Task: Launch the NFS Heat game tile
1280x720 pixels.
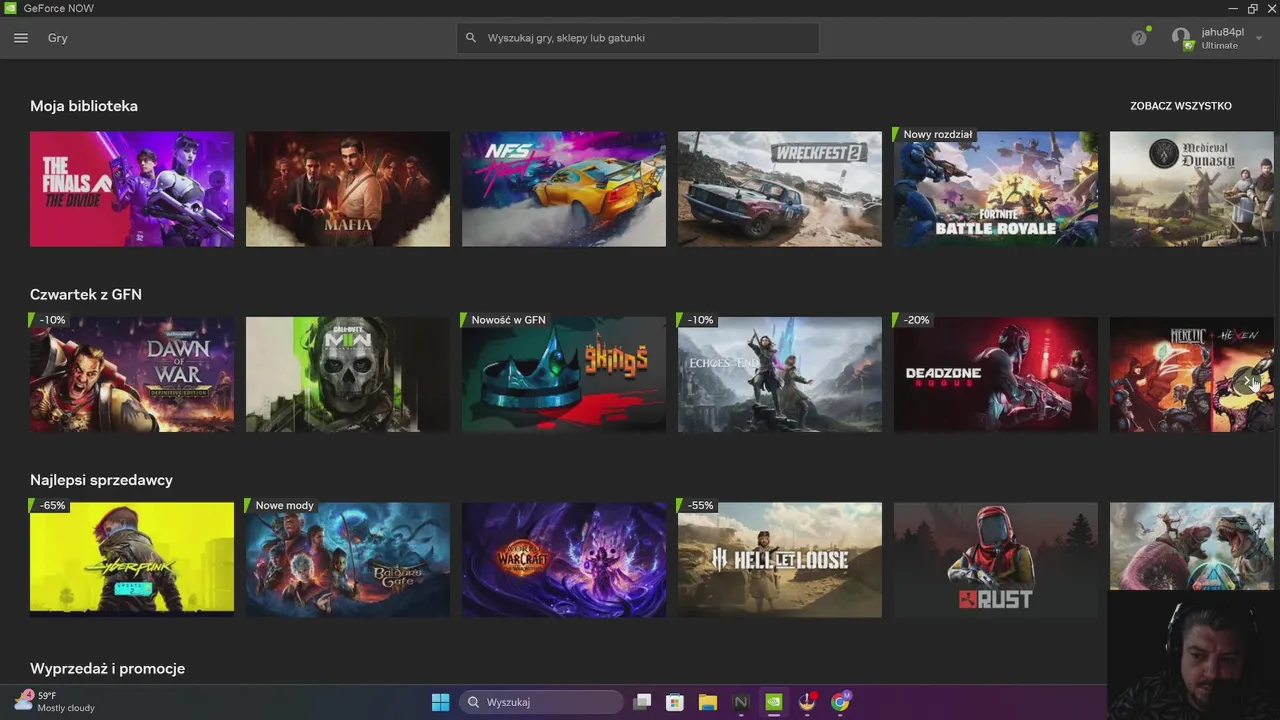Action: point(564,189)
